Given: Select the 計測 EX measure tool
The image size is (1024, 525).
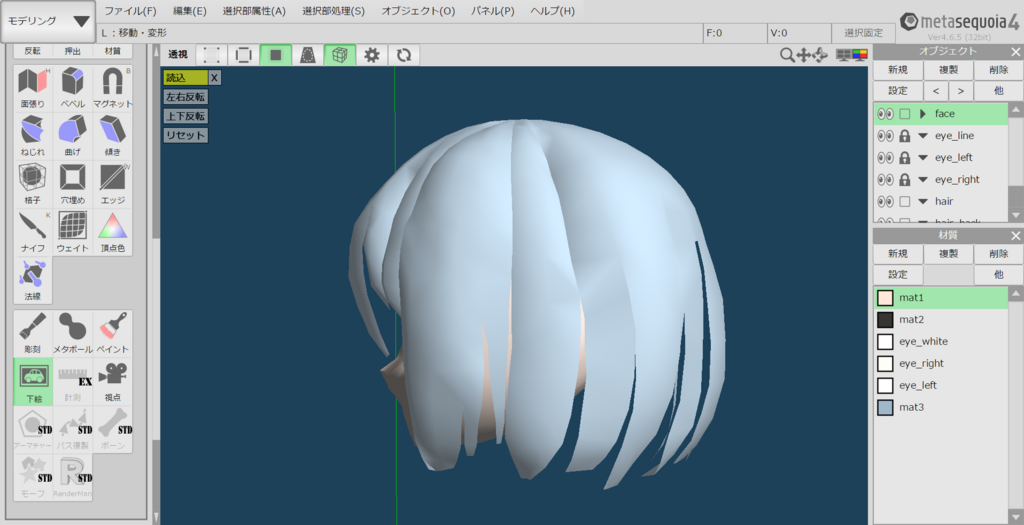Looking at the screenshot, I should pyautogui.click(x=72, y=381).
